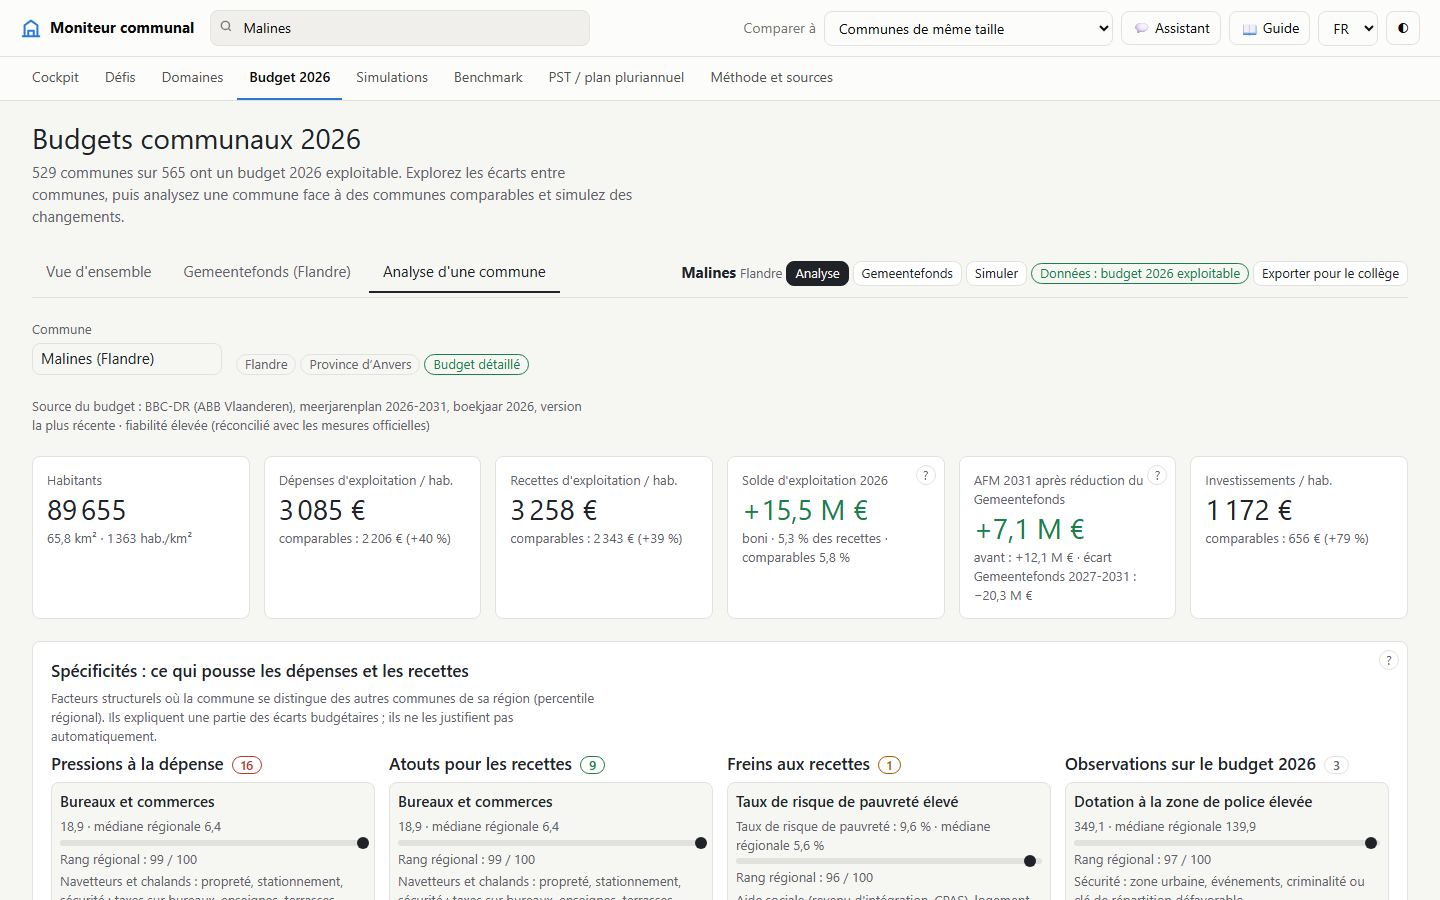Open the FR language selector
The image size is (1440, 900).
1348,28
